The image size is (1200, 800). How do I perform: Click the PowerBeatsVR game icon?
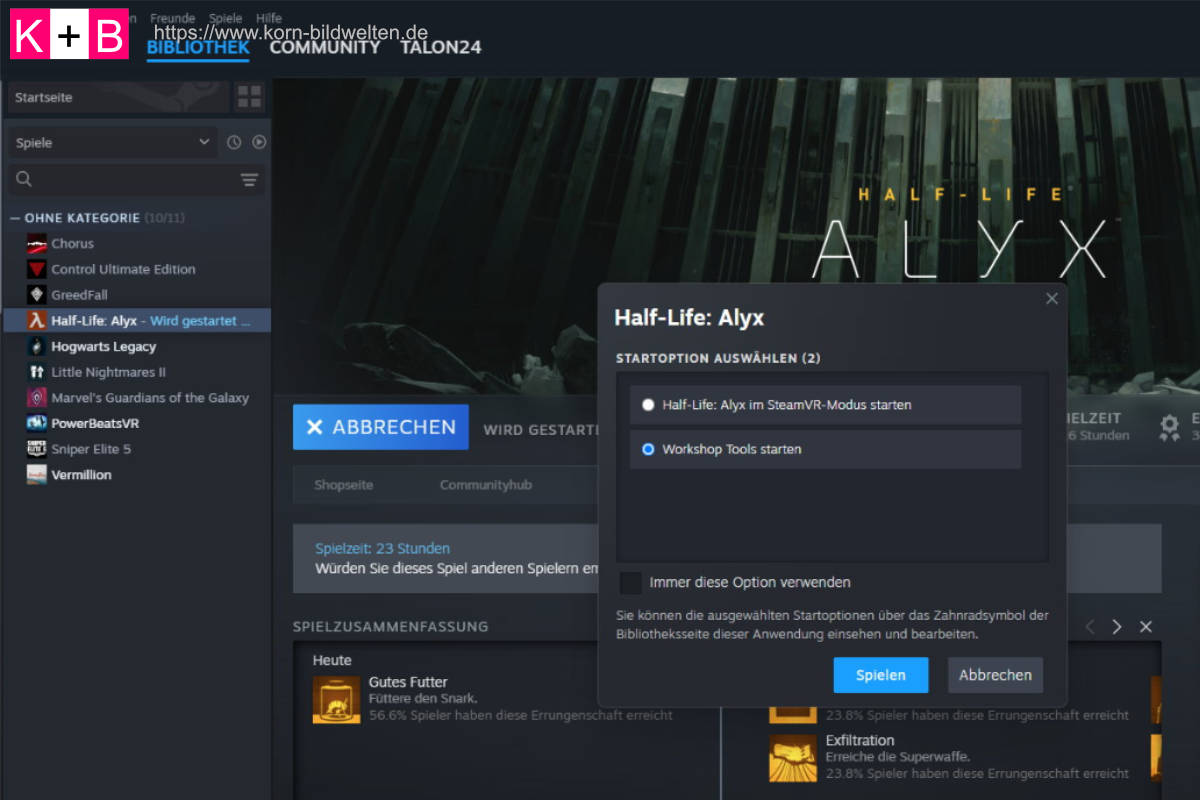click(x=37, y=423)
